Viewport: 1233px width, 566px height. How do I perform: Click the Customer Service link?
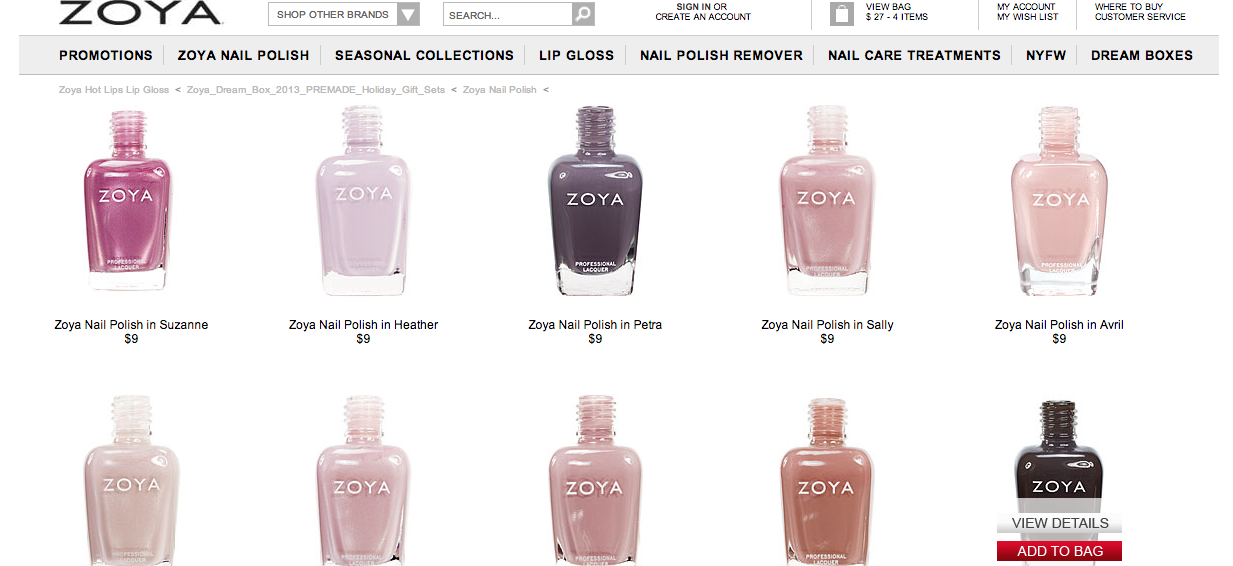(1140, 17)
